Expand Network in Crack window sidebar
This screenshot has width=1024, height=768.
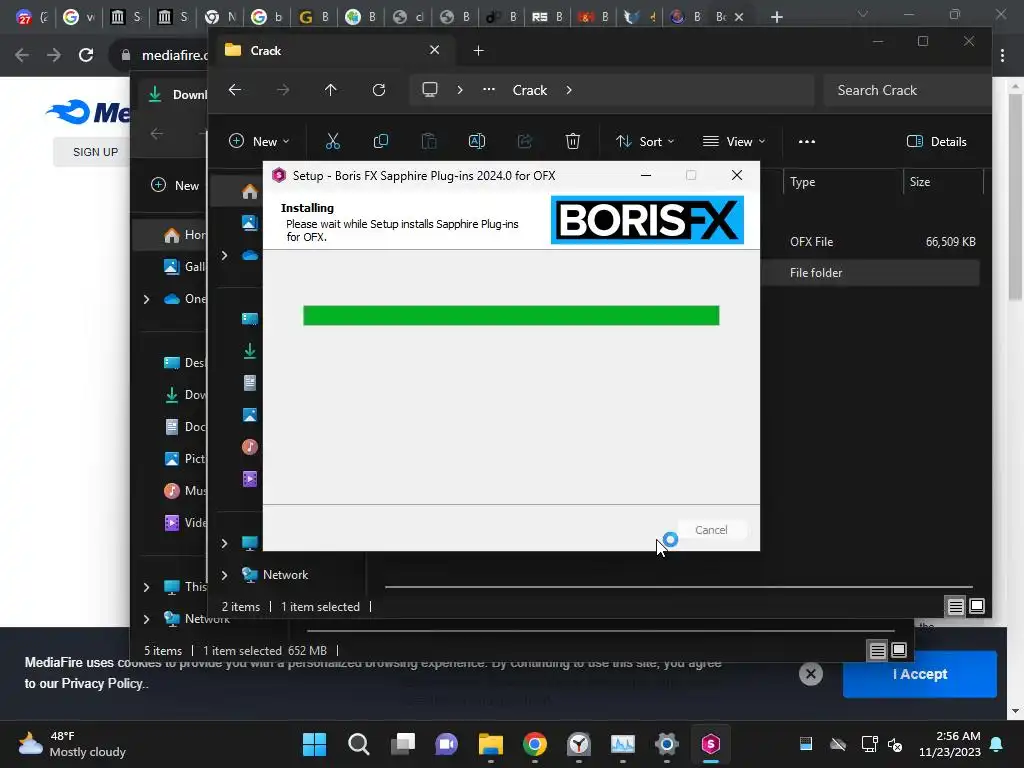click(x=225, y=575)
